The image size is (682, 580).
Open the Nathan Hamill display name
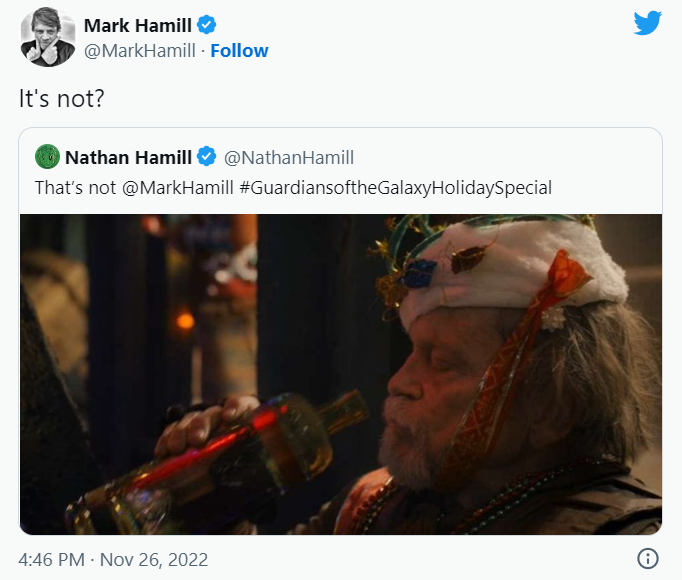pos(128,157)
